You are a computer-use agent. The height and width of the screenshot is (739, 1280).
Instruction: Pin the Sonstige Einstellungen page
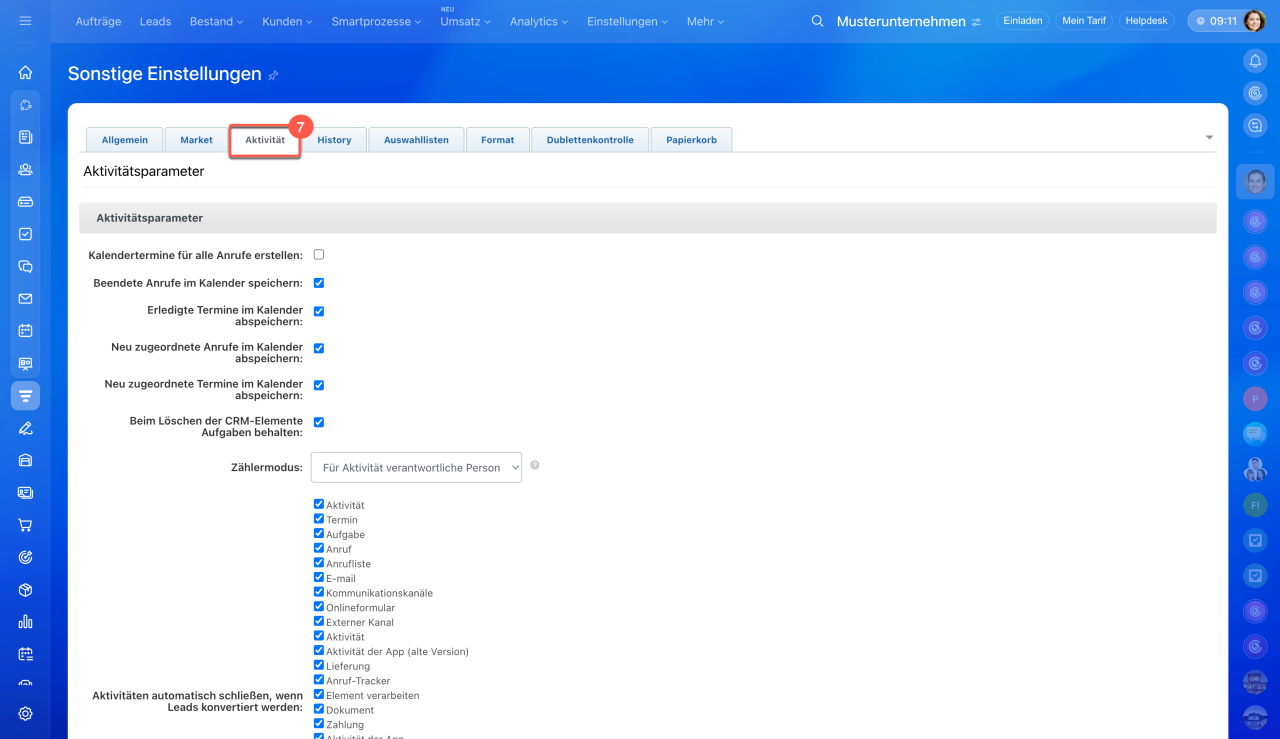pyautogui.click(x=274, y=75)
